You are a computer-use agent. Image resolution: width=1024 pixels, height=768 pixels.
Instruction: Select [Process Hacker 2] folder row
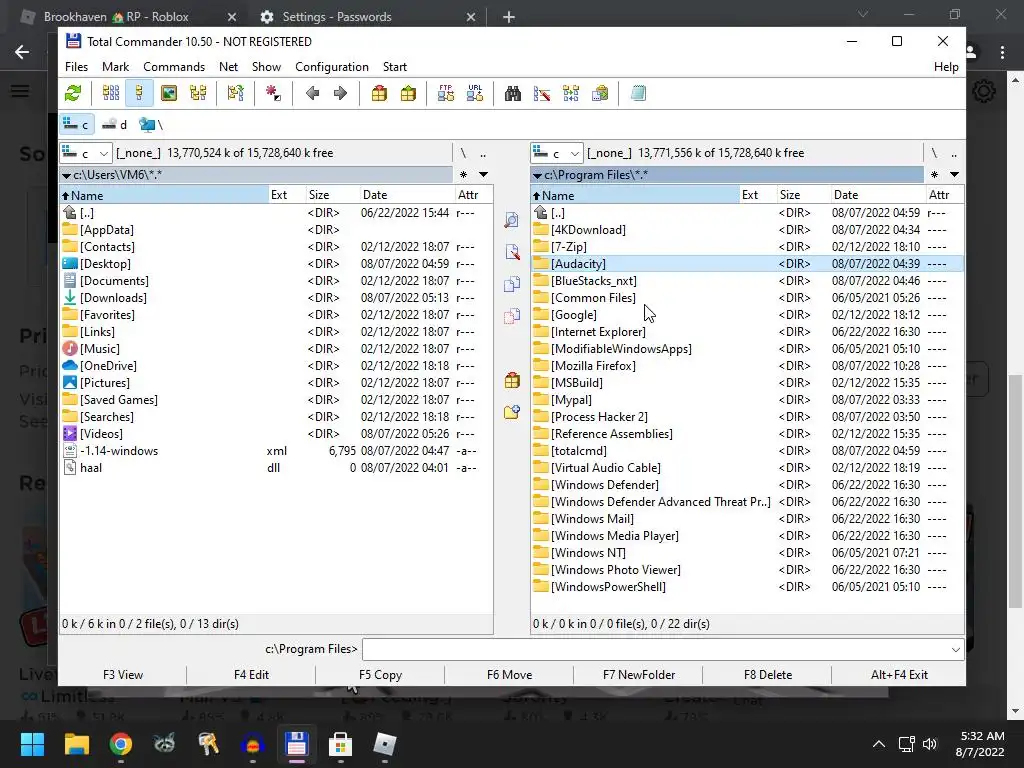click(747, 417)
